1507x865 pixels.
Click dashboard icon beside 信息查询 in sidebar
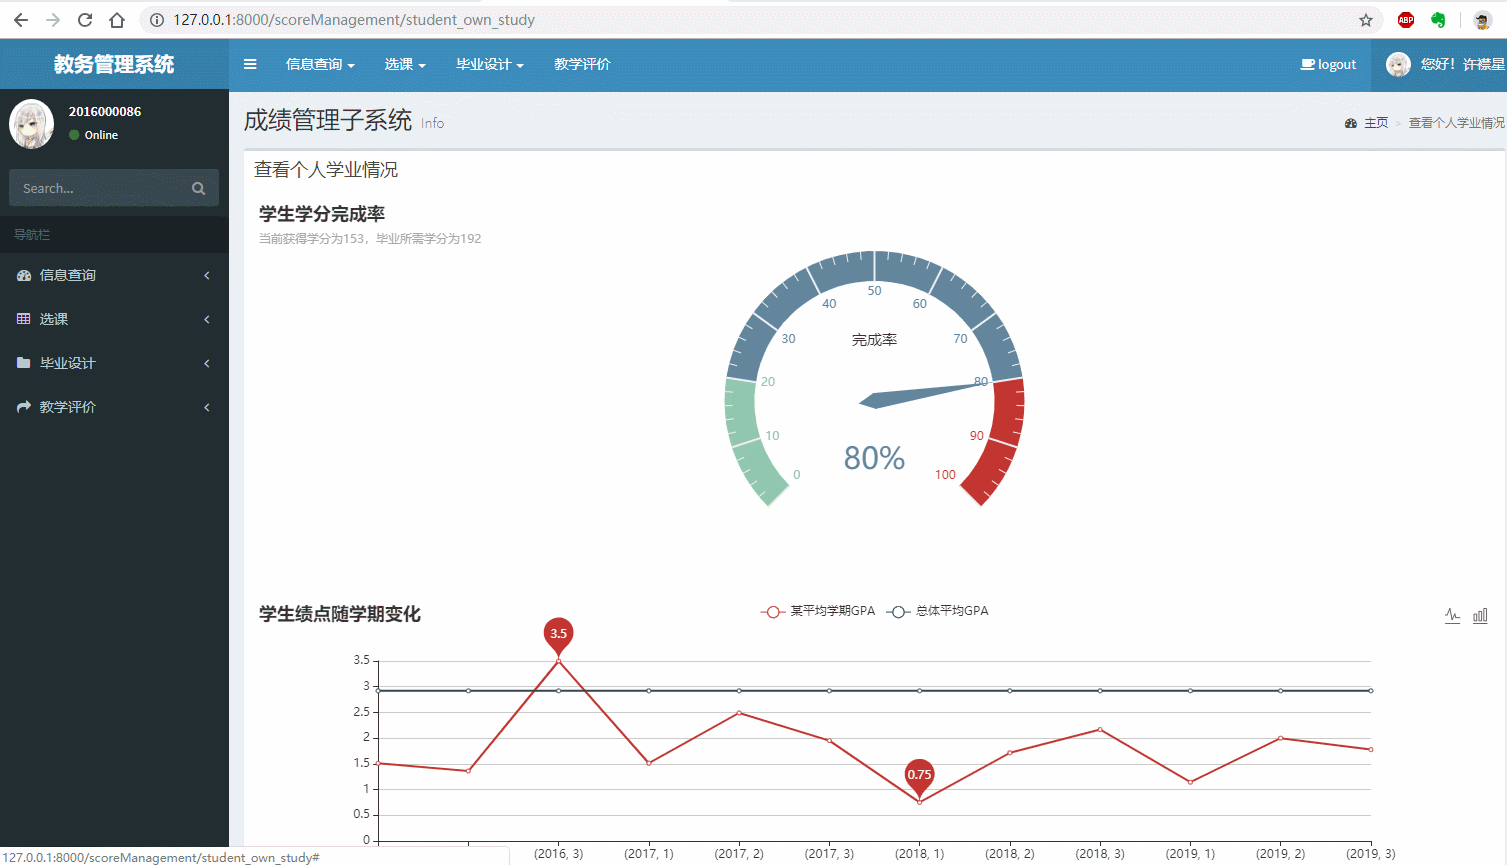[24, 275]
